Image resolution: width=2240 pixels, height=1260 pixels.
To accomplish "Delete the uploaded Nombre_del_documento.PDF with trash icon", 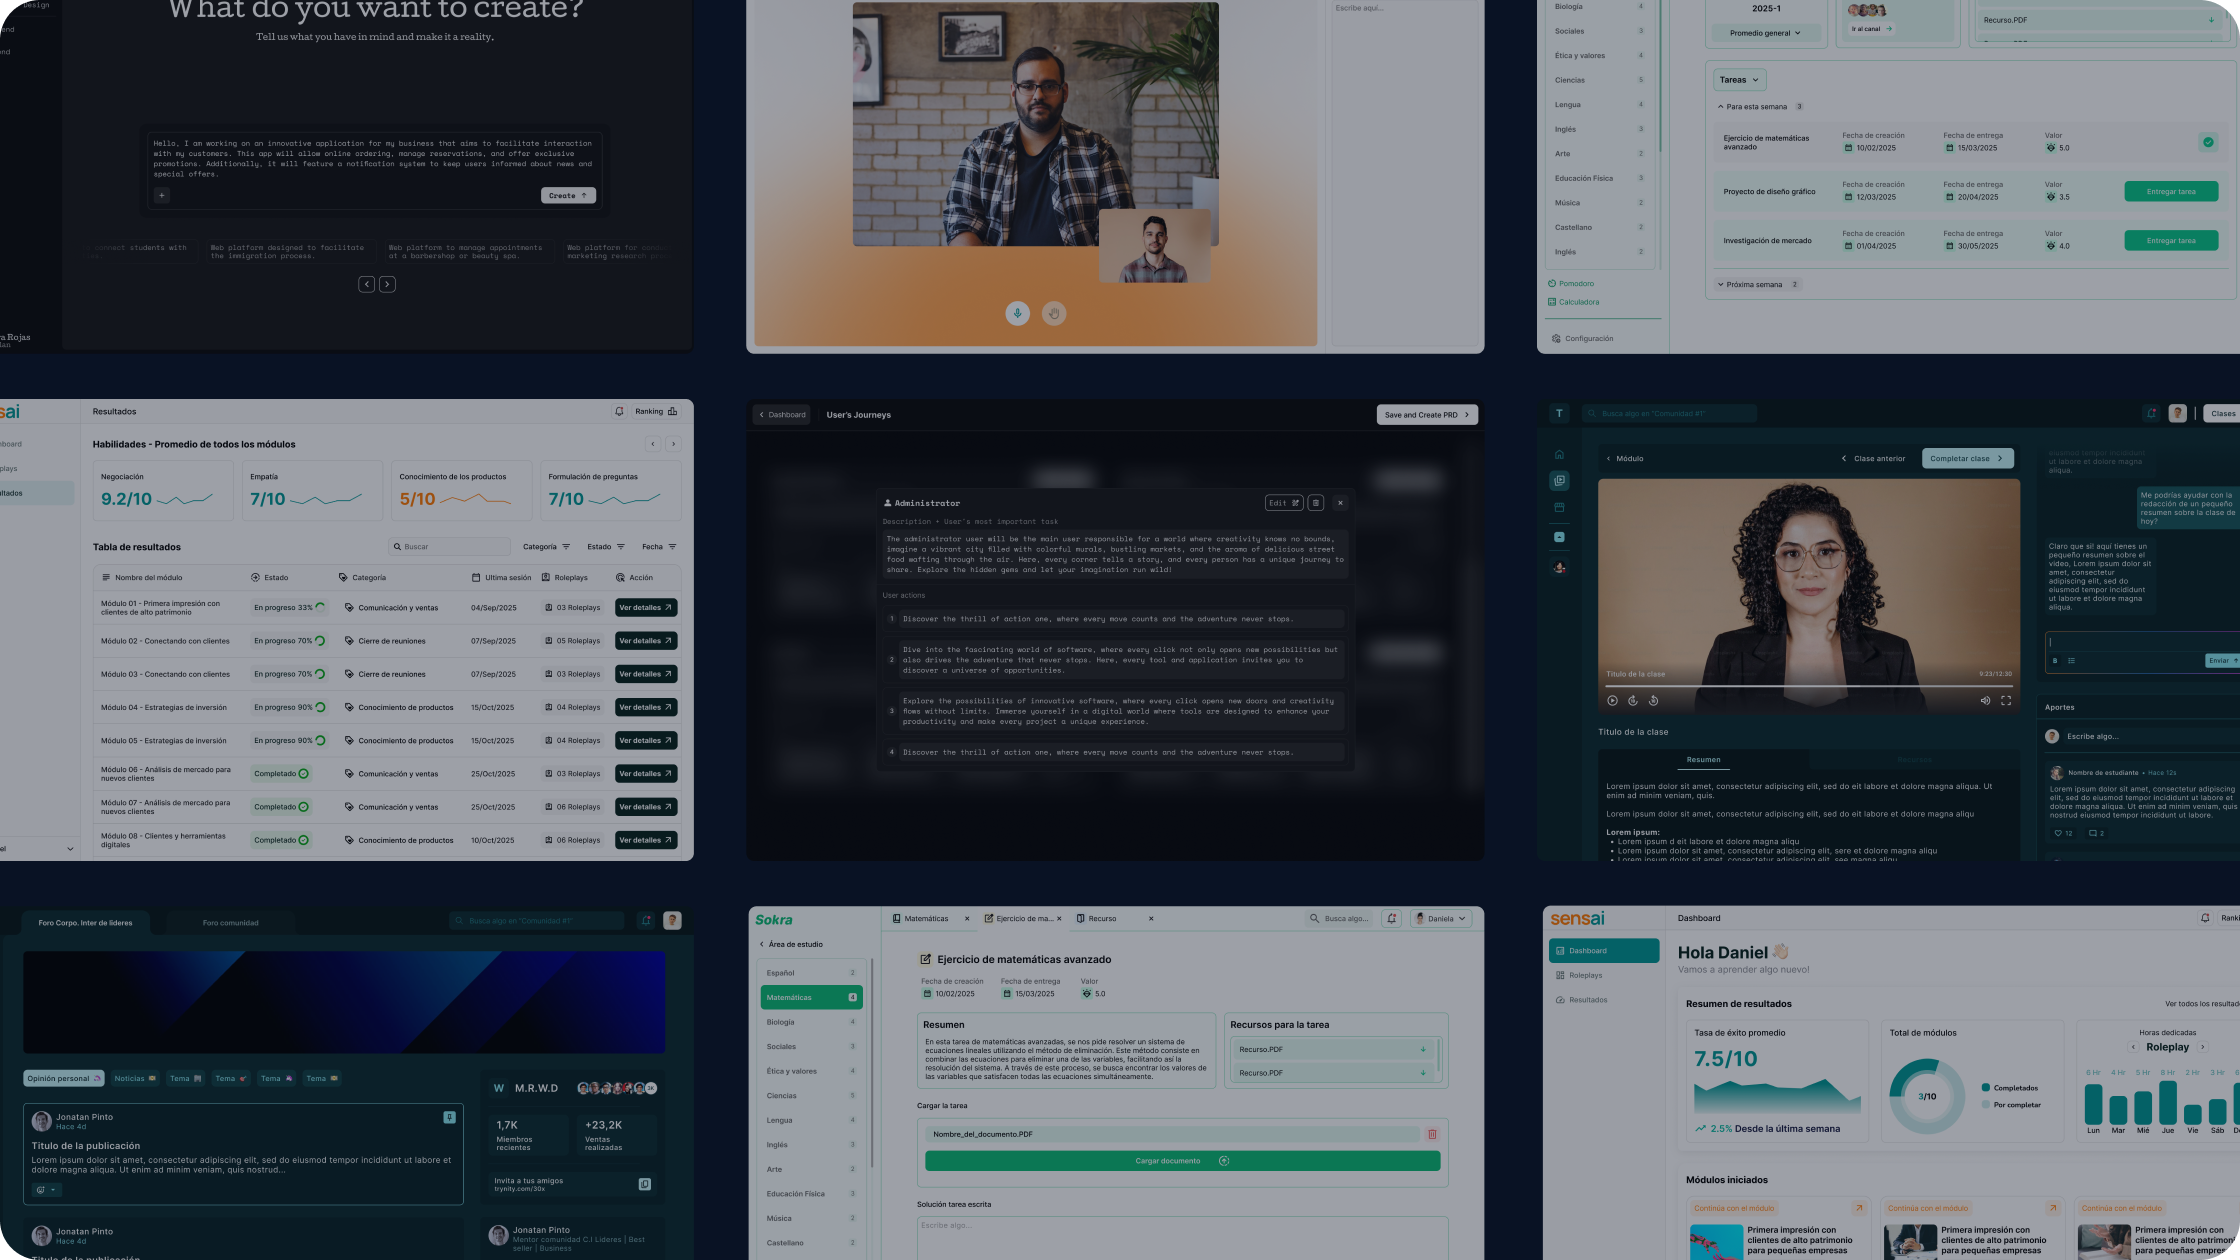I will (1432, 1134).
